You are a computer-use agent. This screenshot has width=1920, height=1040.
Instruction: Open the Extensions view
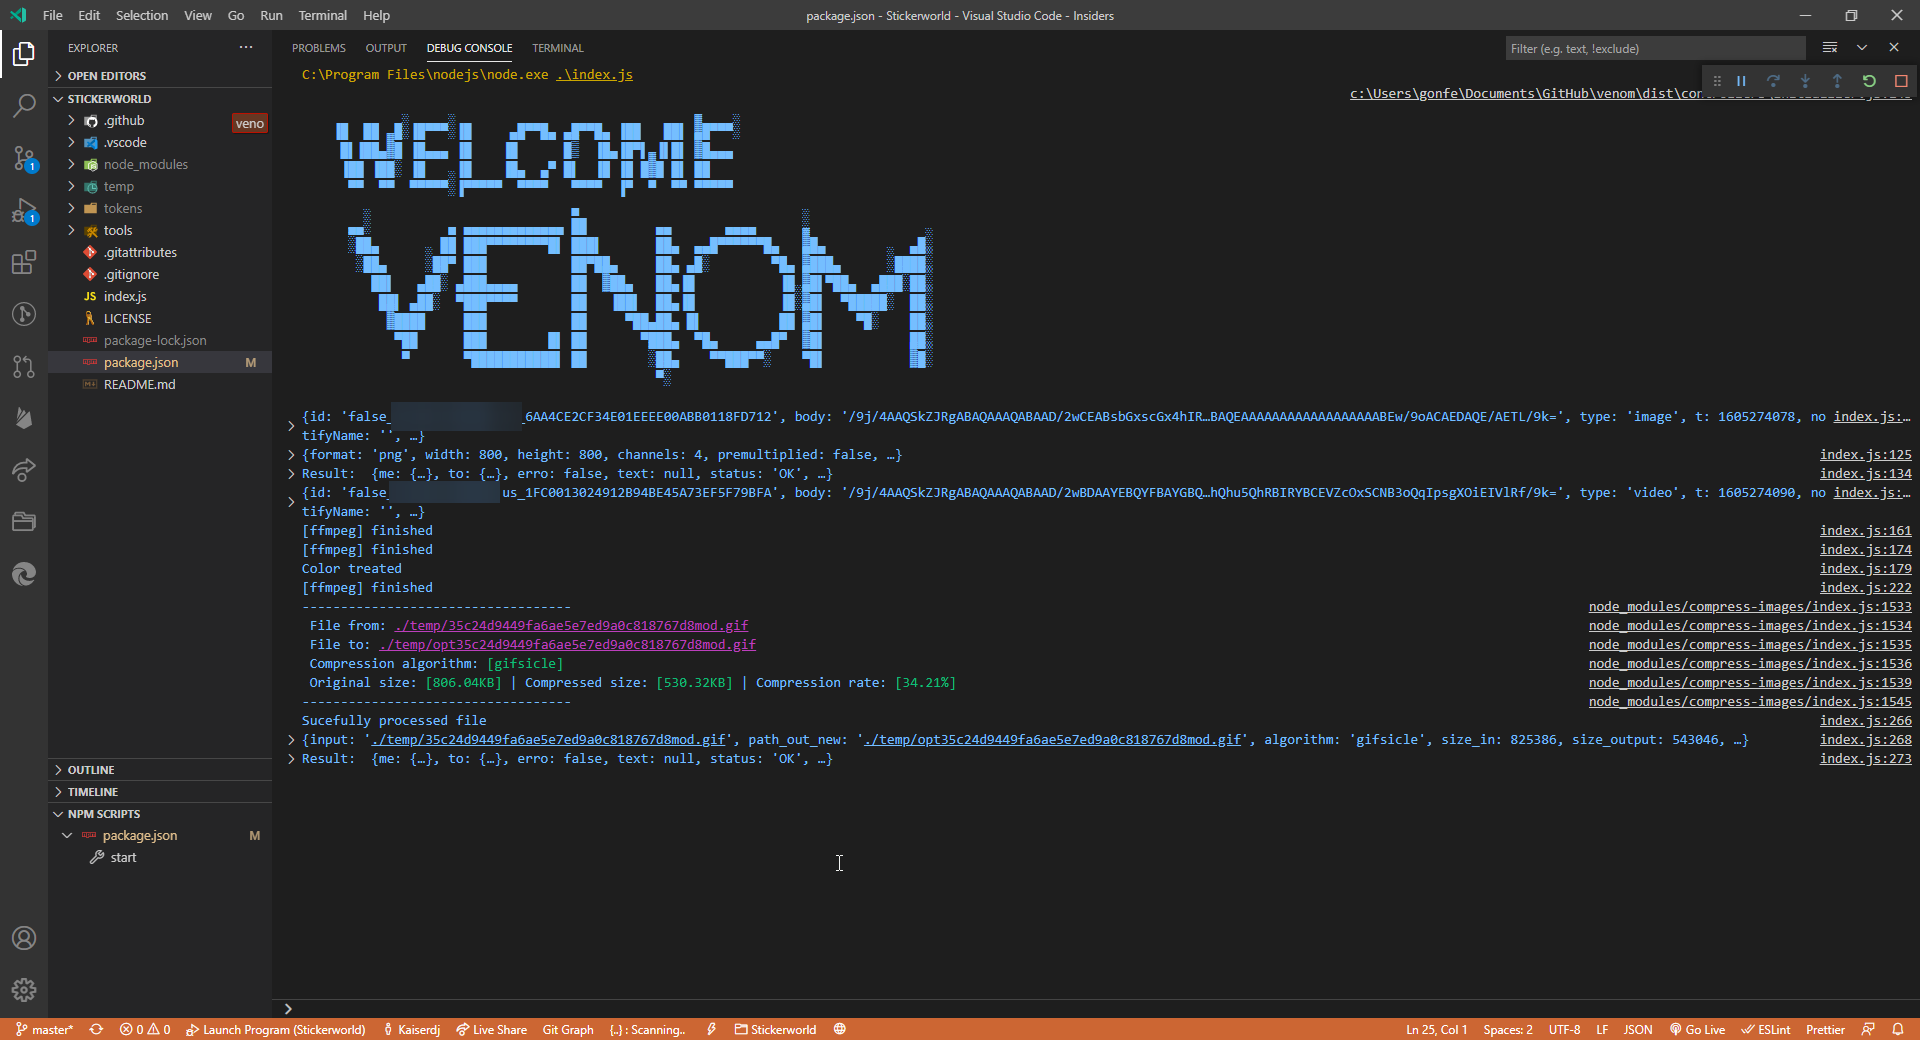pos(24,262)
